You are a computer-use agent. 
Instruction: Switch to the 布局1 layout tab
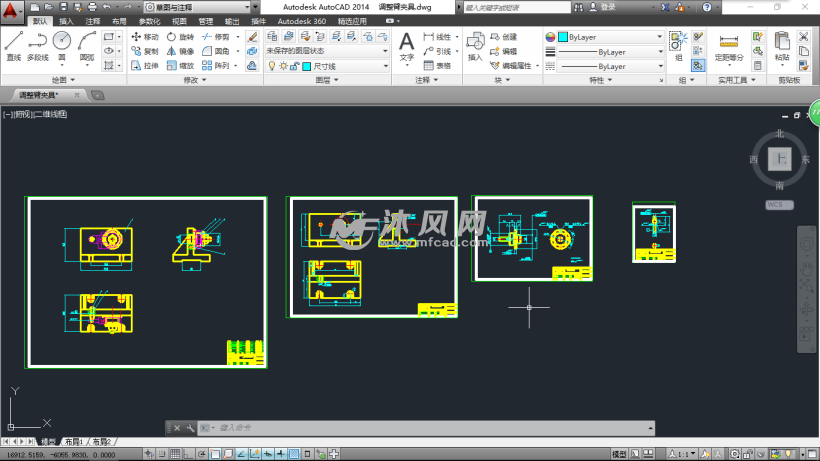tap(74, 442)
